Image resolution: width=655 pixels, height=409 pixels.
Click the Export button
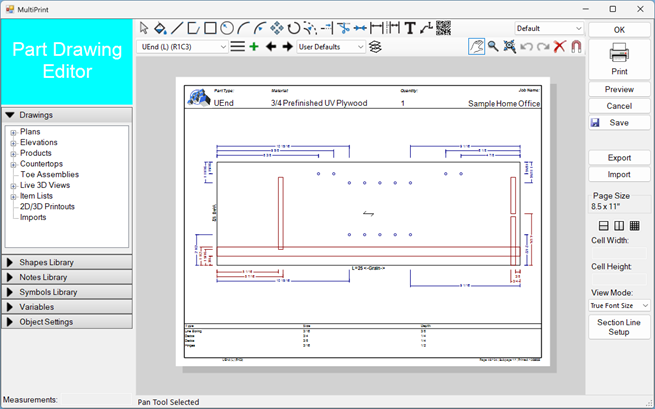tap(619, 158)
